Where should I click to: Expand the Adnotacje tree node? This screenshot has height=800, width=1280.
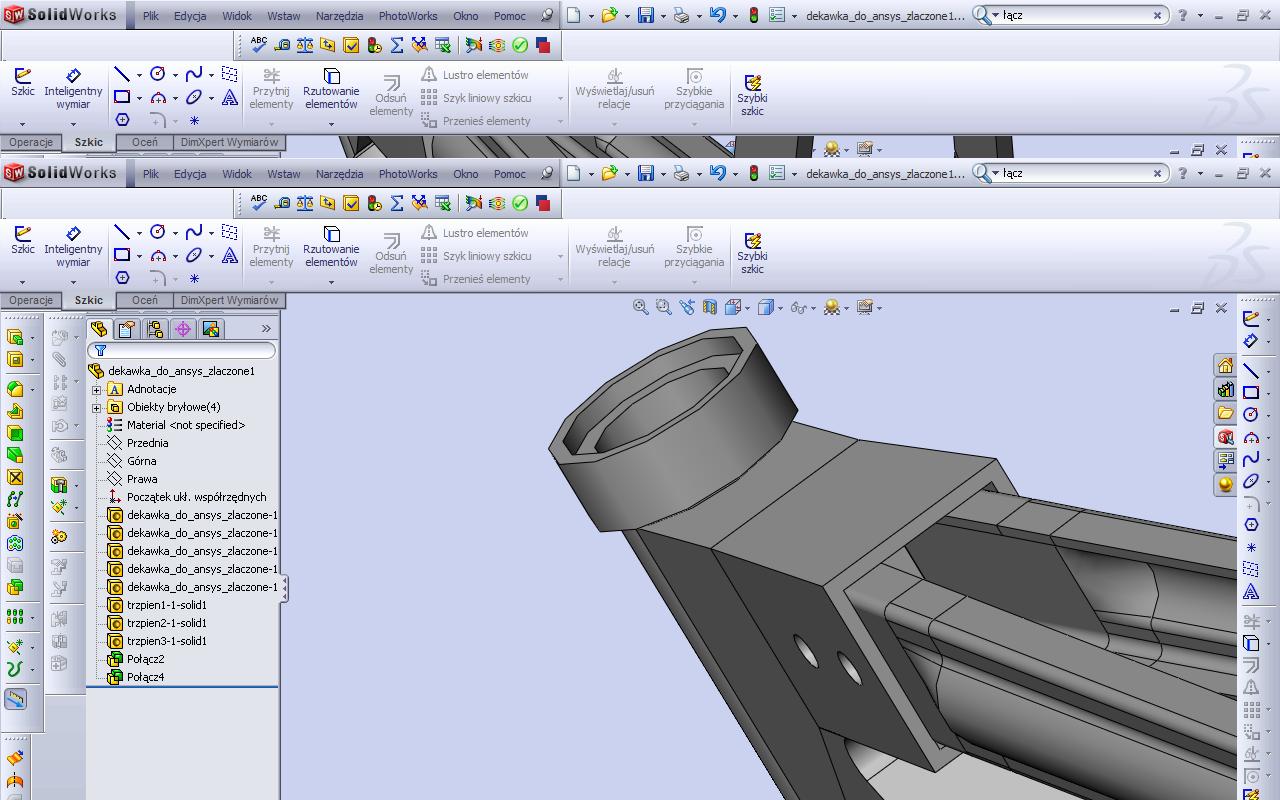pos(97,389)
